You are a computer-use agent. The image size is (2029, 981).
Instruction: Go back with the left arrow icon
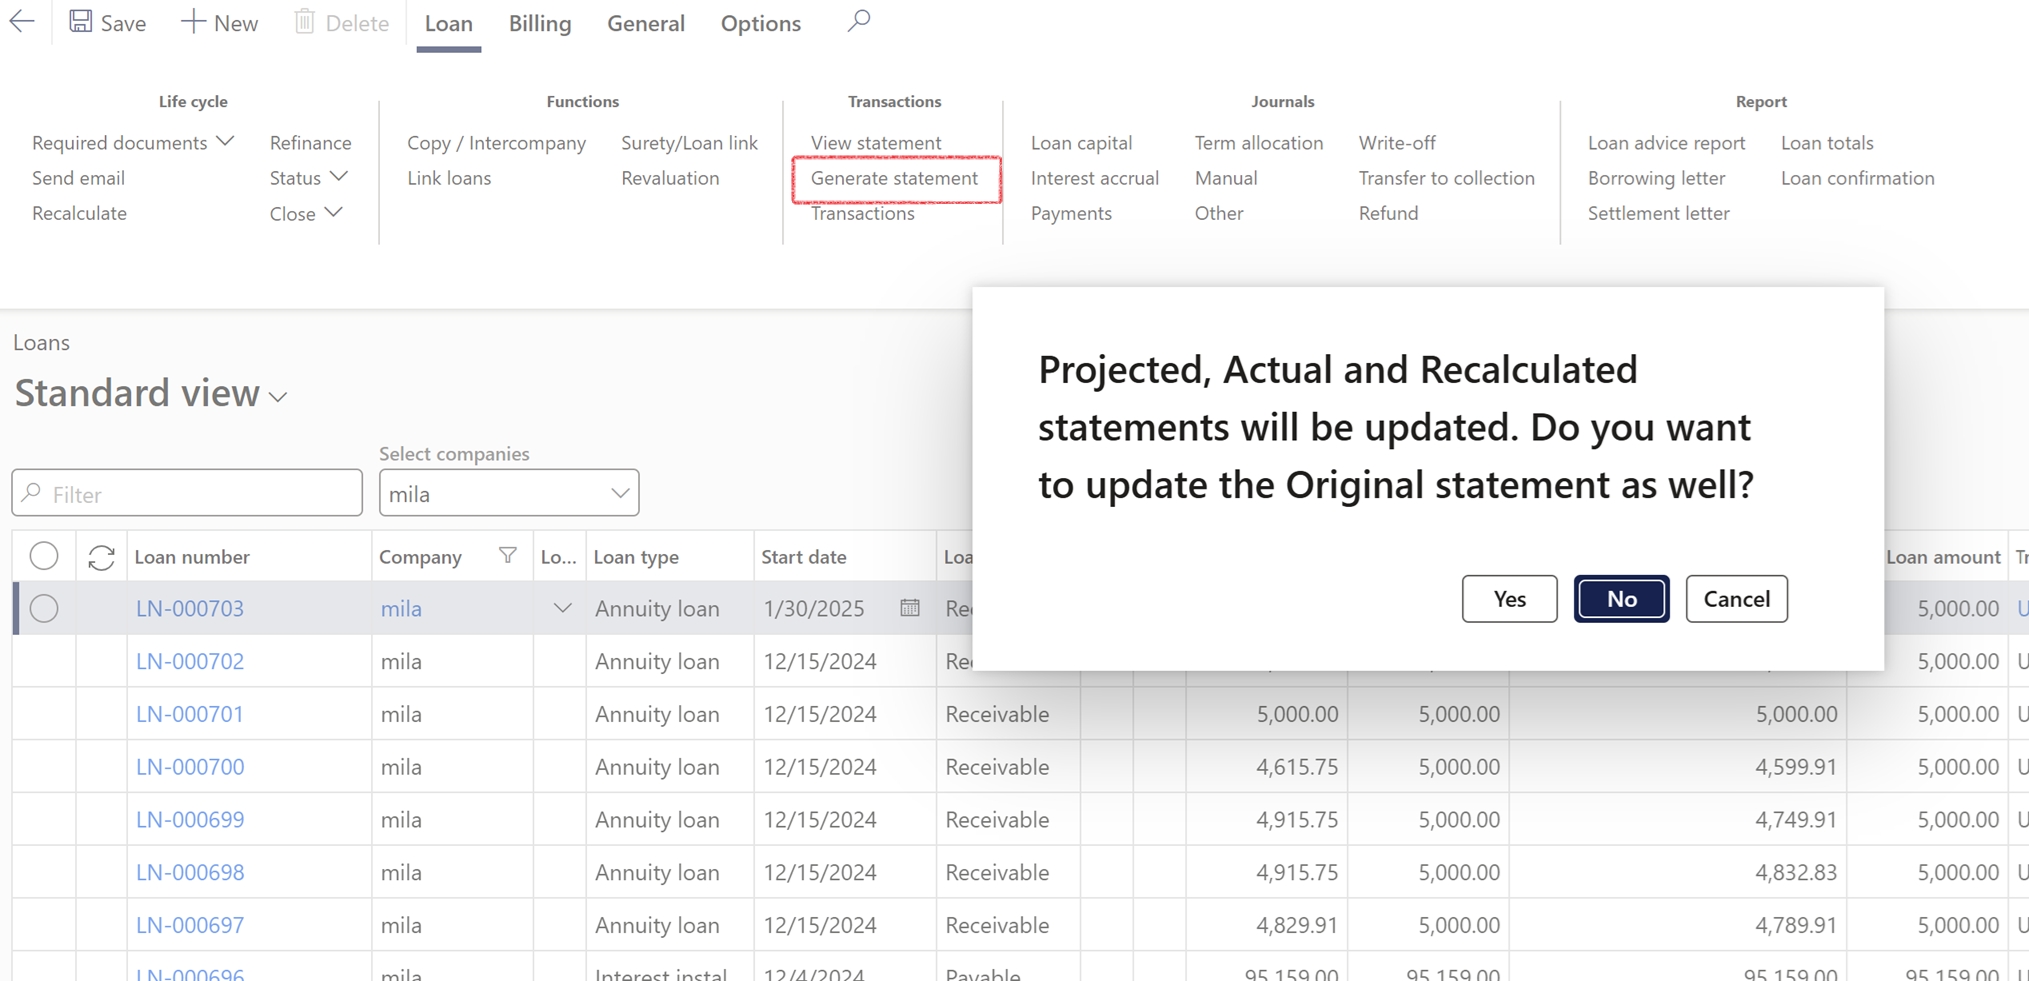click(22, 22)
